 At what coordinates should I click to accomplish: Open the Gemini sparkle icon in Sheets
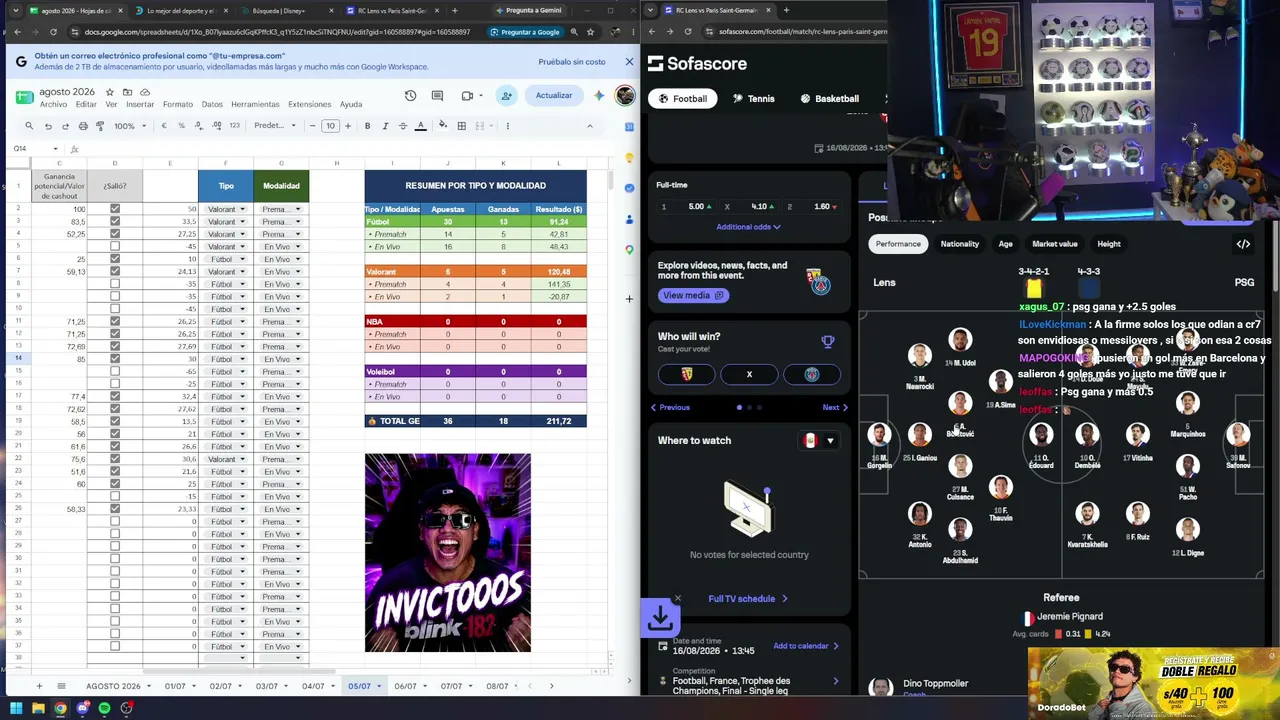coord(599,96)
